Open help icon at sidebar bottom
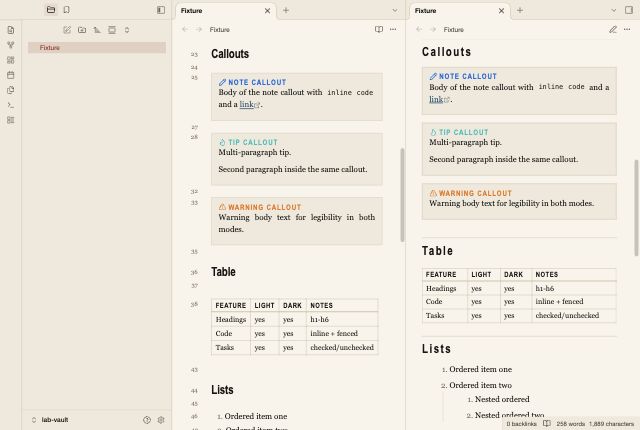This screenshot has height=430, width=640. (x=147, y=420)
